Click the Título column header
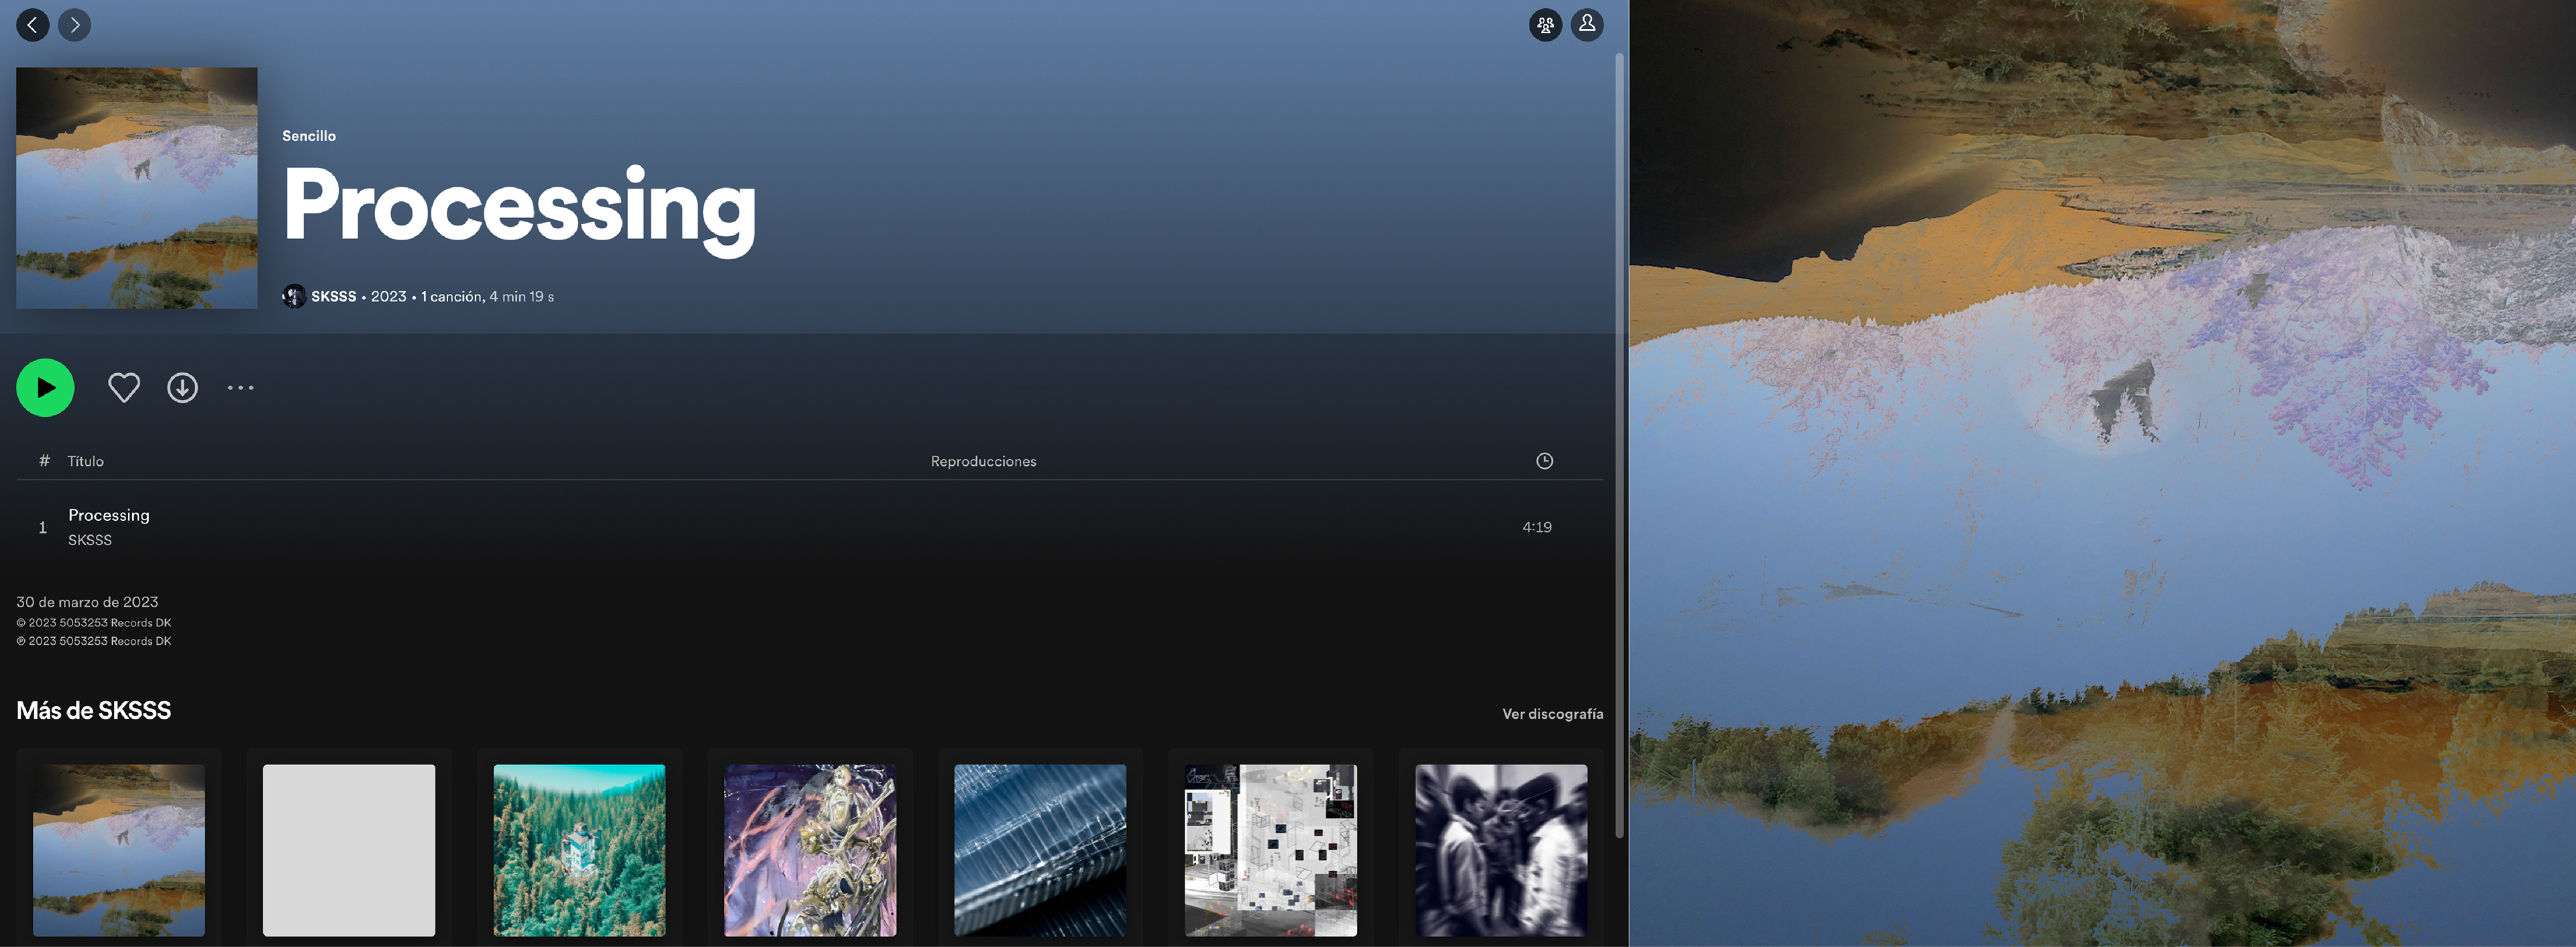 pyautogui.click(x=85, y=461)
